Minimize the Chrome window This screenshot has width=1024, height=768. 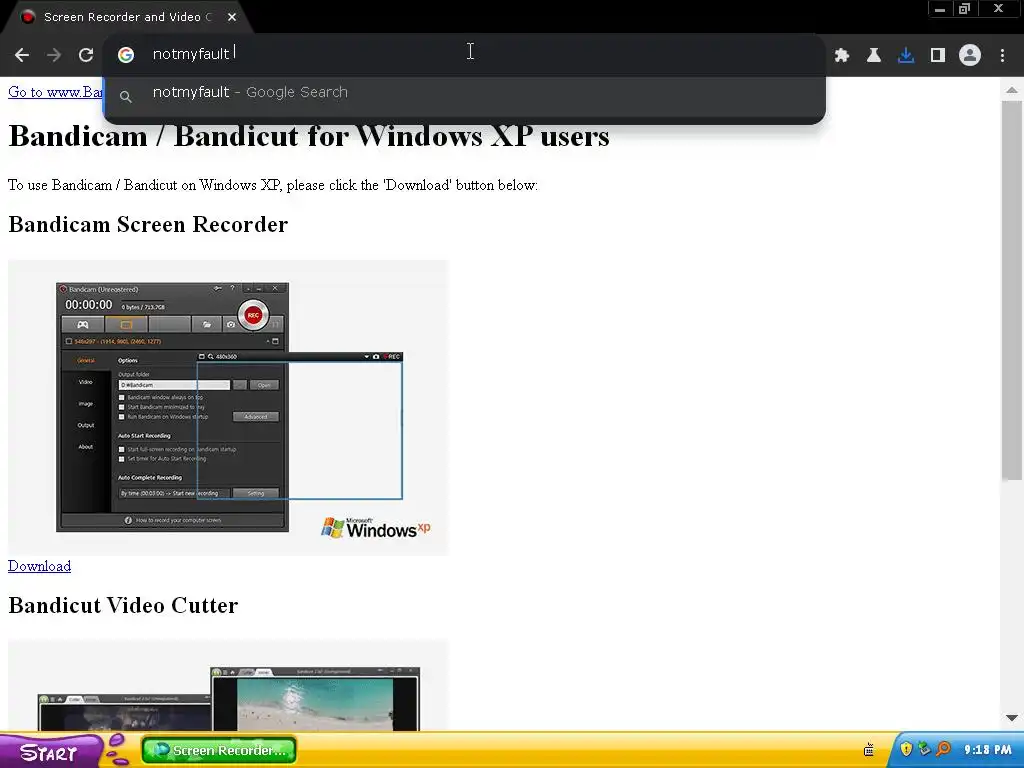[x=940, y=9]
